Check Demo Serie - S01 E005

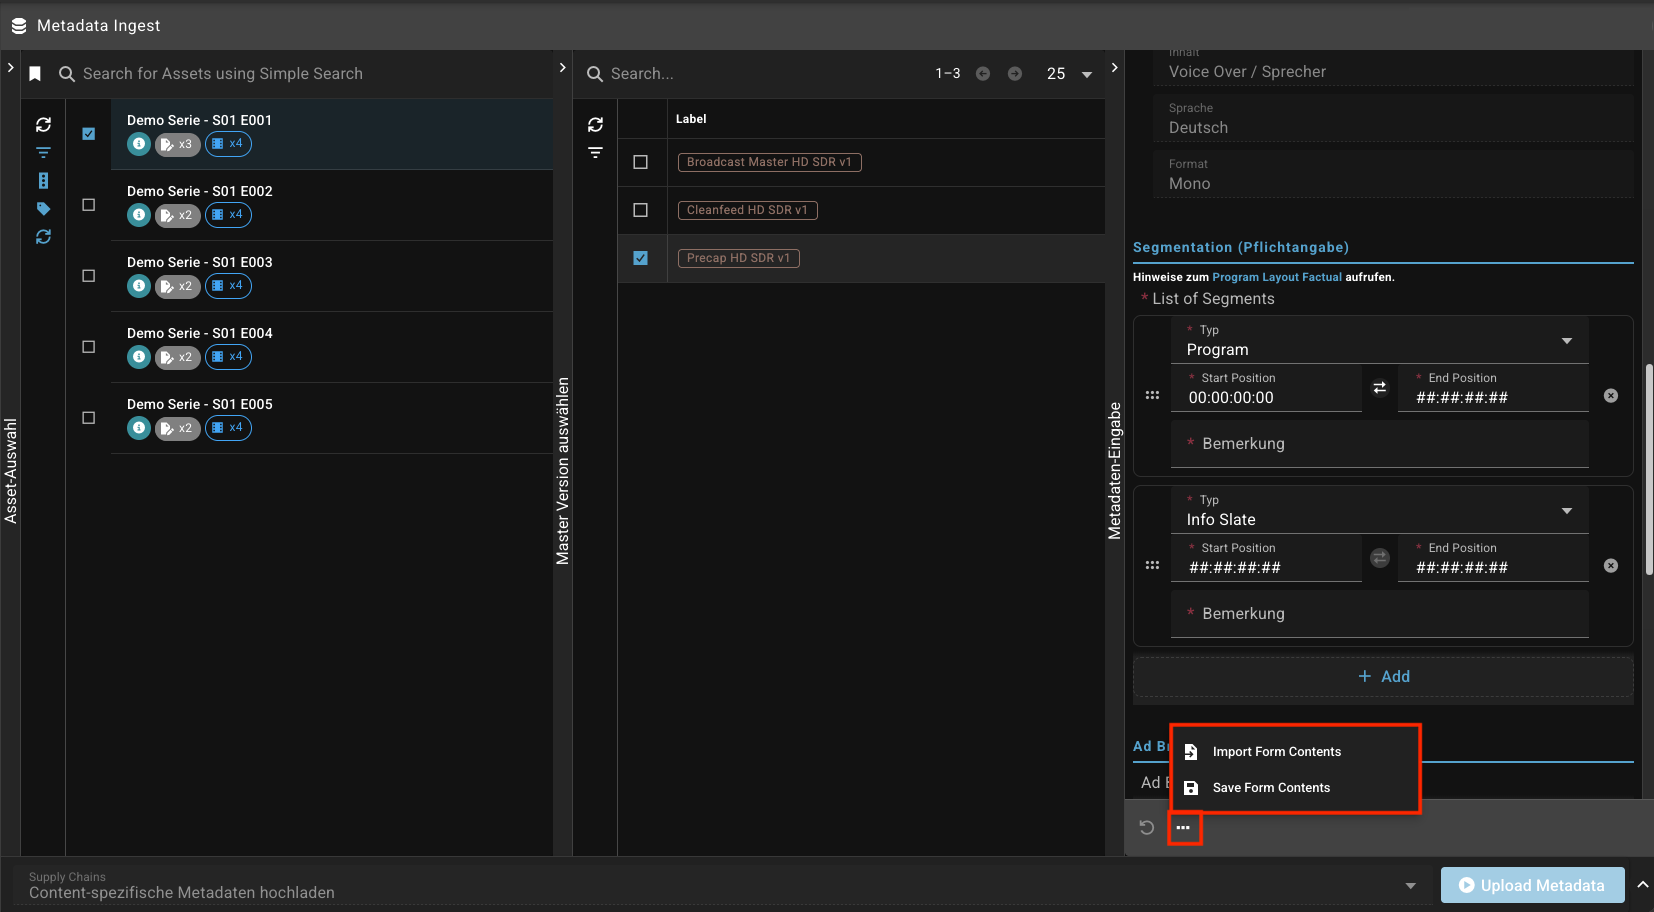[89, 418]
